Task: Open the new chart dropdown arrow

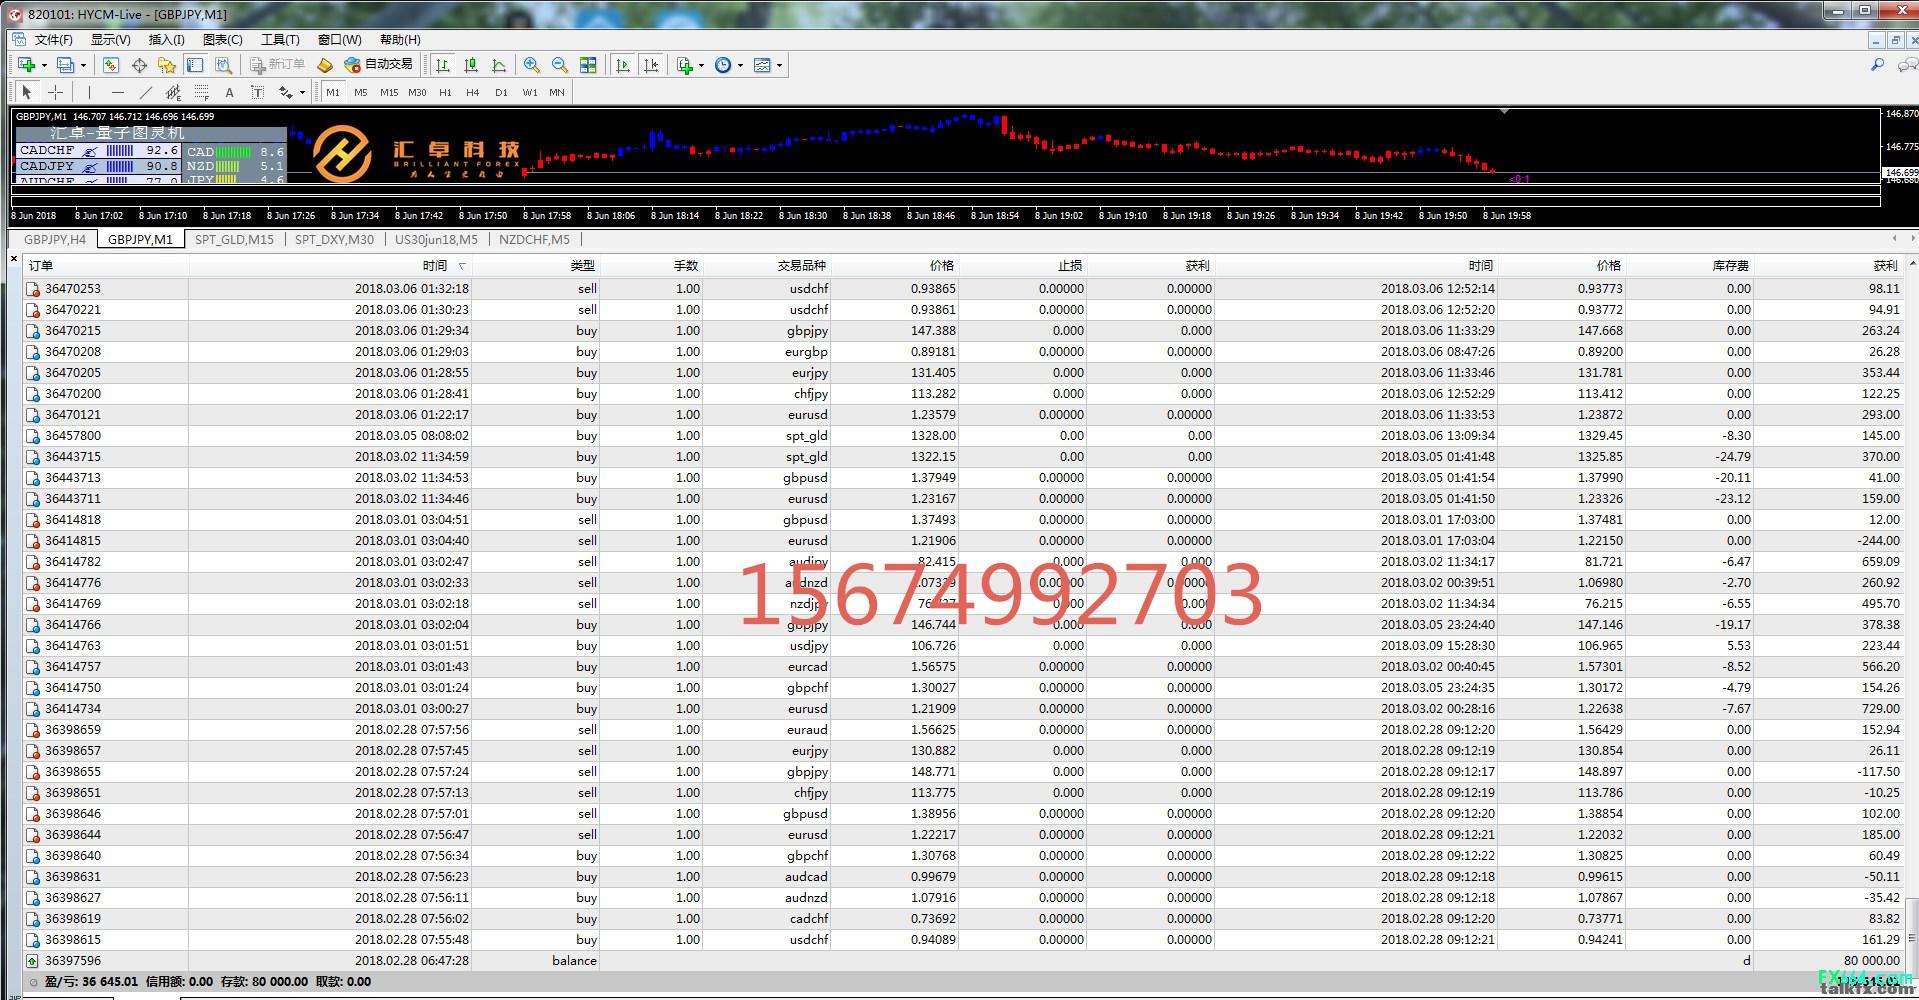Action: pyautogui.click(x=45, y=65)
